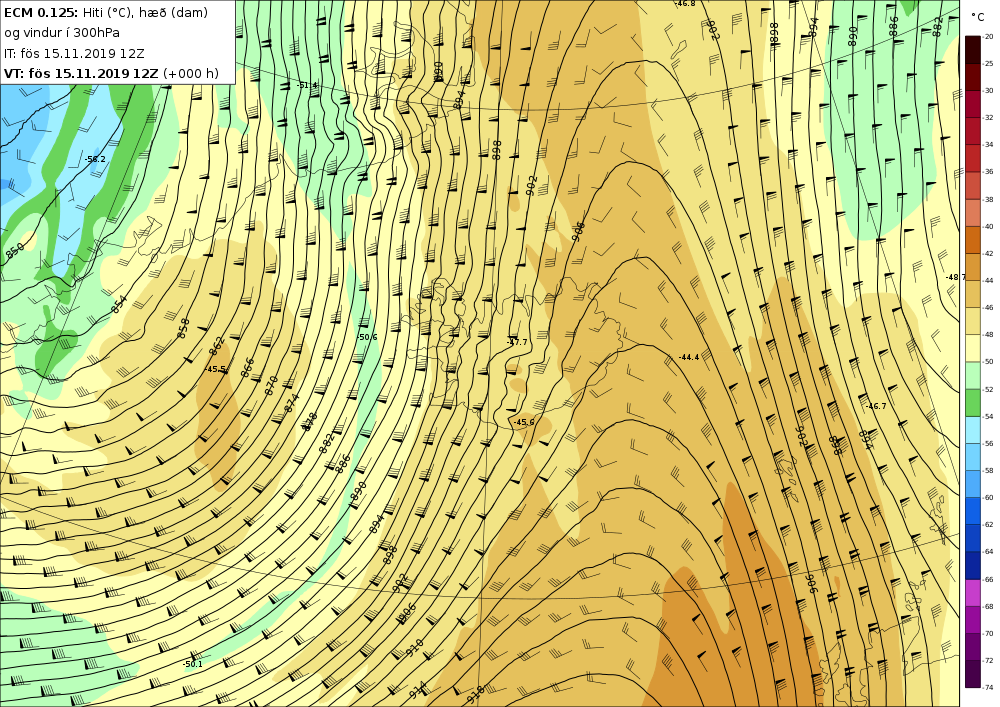Click the '°C' unit label above the legend
The width and height of the screenshot is (1000, 707).
(978, 18)
